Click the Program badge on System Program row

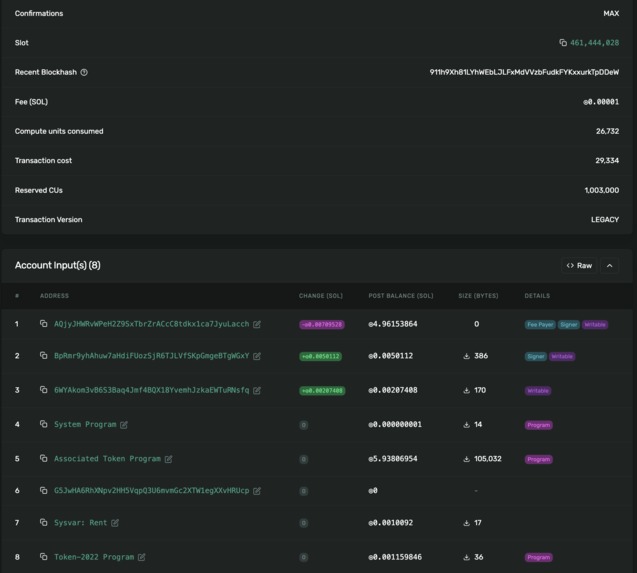click(x=538, y=425)
